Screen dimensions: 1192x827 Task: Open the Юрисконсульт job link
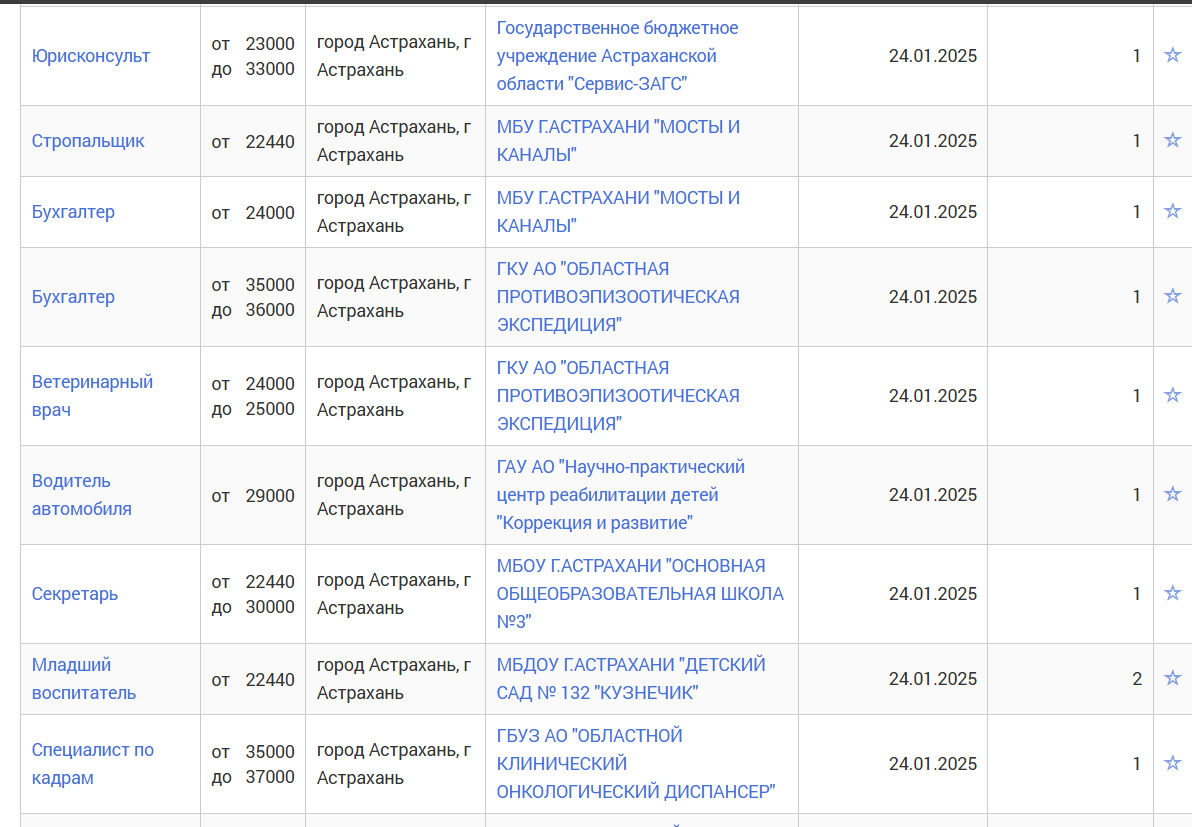[91, 56]
